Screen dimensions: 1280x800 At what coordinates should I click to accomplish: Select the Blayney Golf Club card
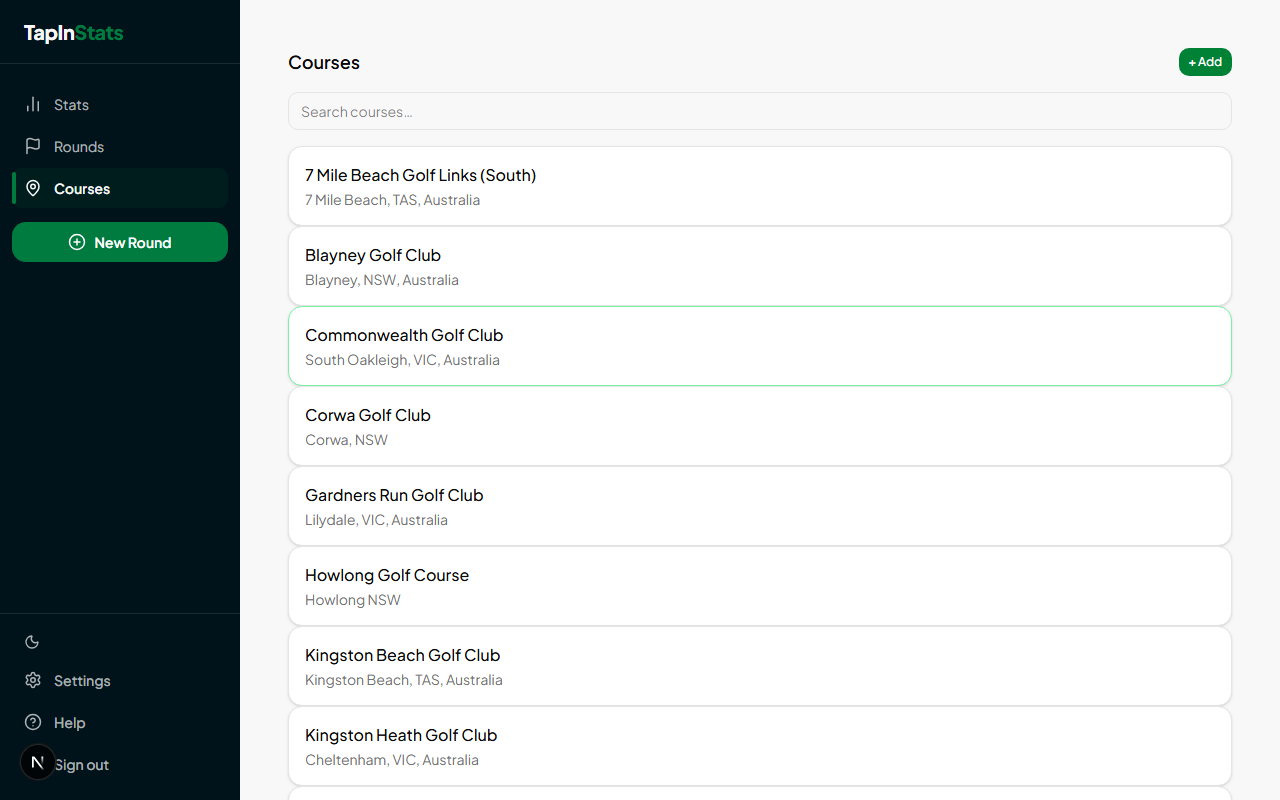coord(759,266)
